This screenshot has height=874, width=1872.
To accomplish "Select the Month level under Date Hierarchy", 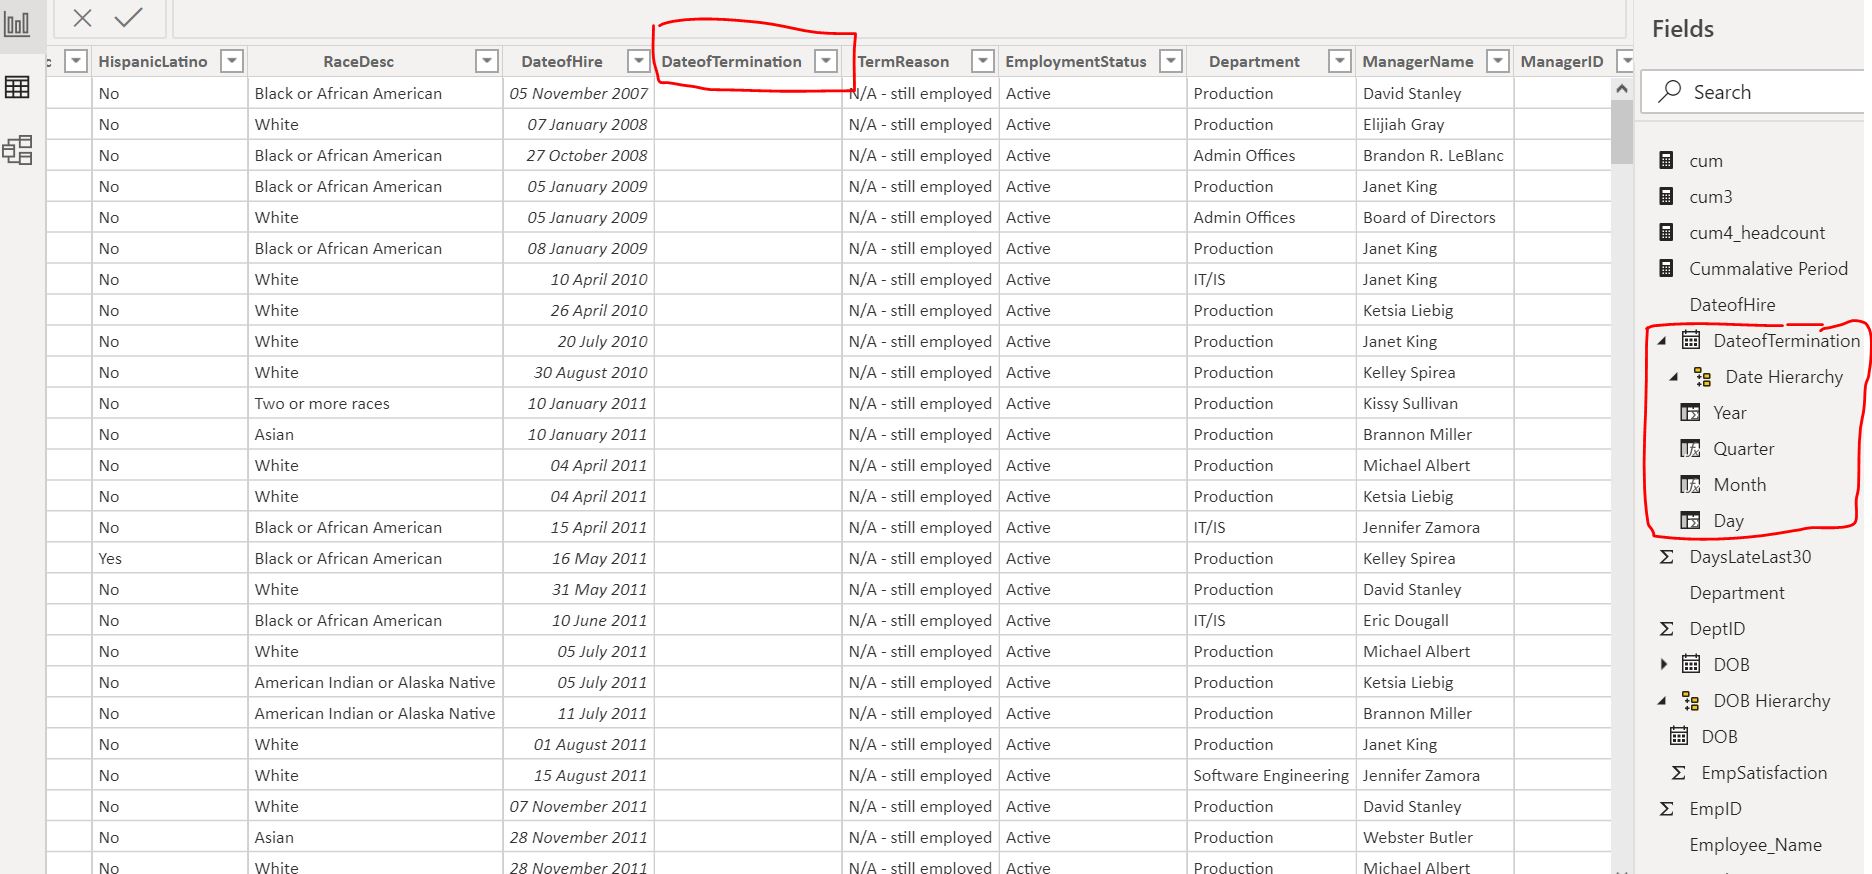I will pyautogui.click(x=1740, y=485).
